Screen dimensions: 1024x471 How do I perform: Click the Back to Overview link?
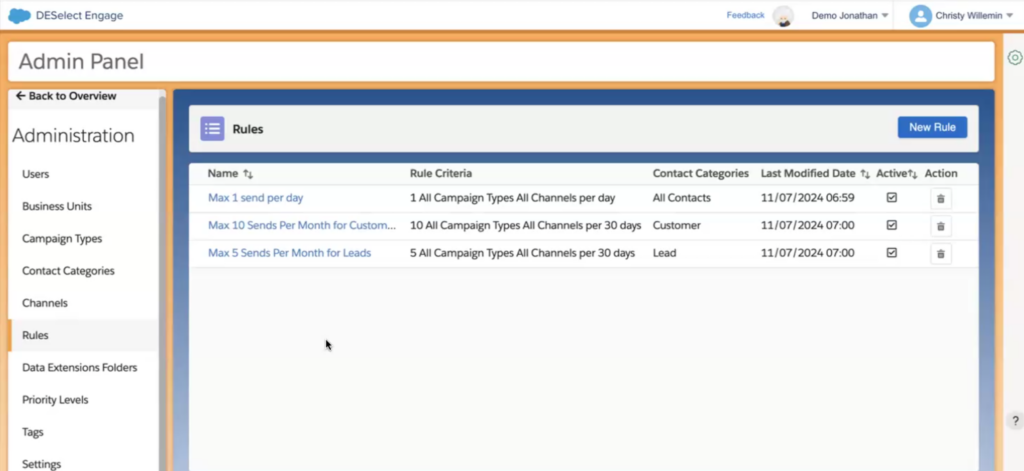(x=66, y=96)
